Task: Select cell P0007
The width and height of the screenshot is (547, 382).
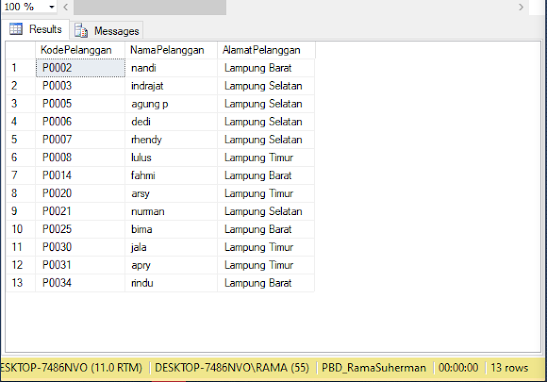Action: coord(80,140)
